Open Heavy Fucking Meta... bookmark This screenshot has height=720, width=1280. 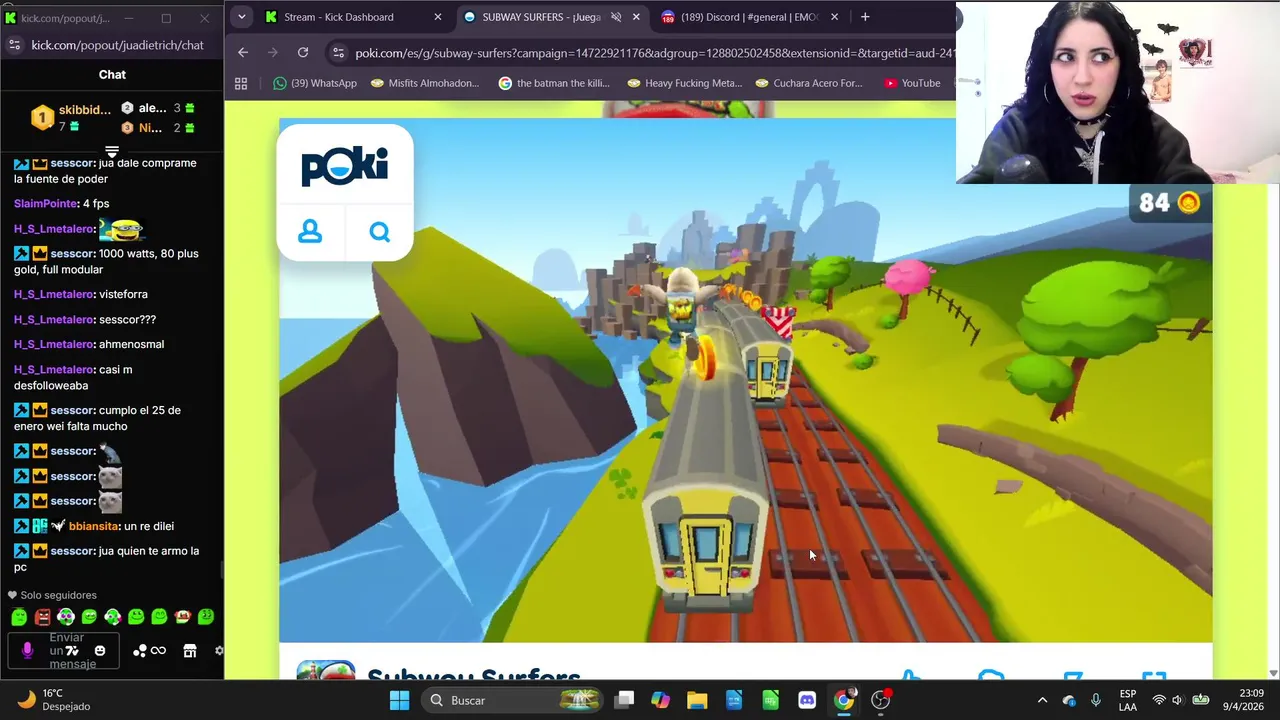683,83
